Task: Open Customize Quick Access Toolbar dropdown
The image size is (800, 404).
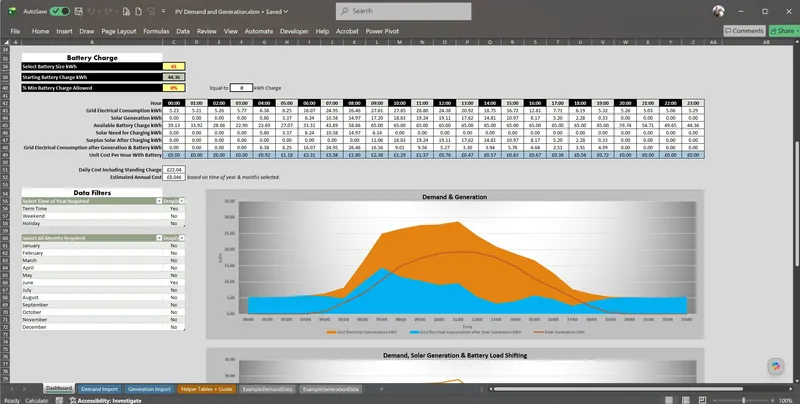Action: [163, 11]
